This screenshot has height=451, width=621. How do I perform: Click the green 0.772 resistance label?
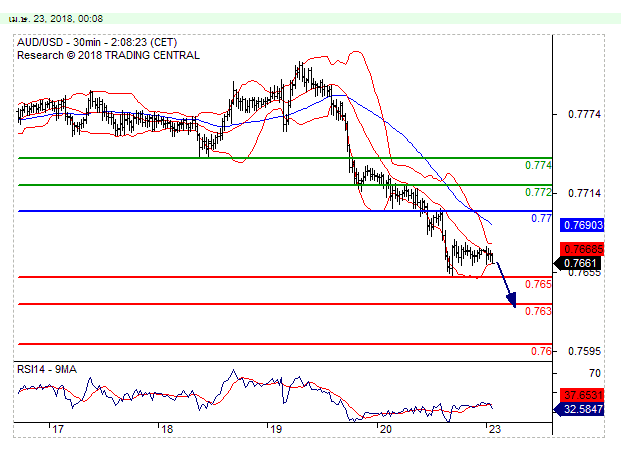tap(538, 192)
